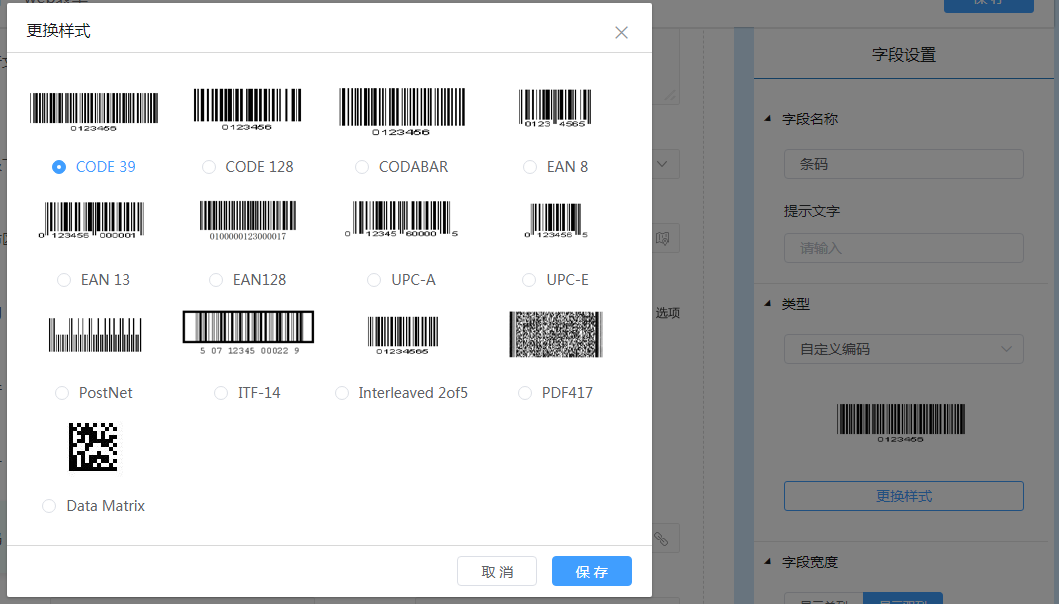Pick the UPC-E radio option

(x=530, y=280)
